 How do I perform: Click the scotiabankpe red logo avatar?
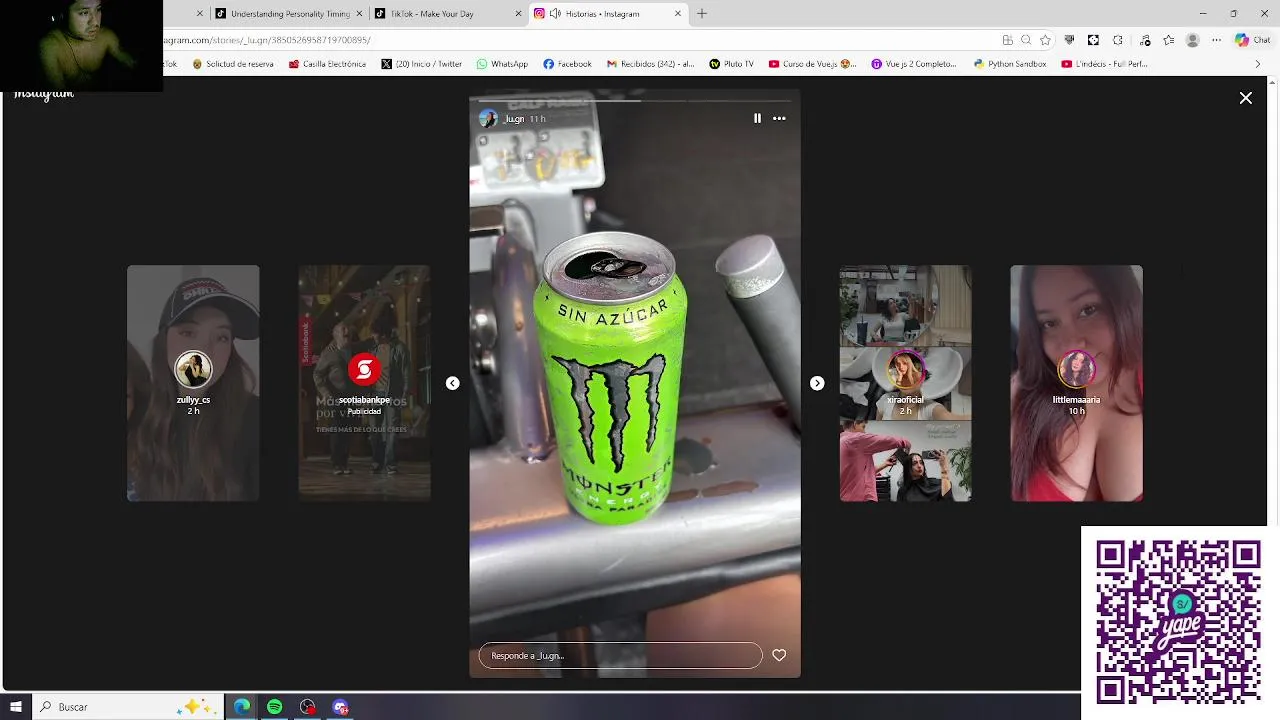click(x=364, y=369)
